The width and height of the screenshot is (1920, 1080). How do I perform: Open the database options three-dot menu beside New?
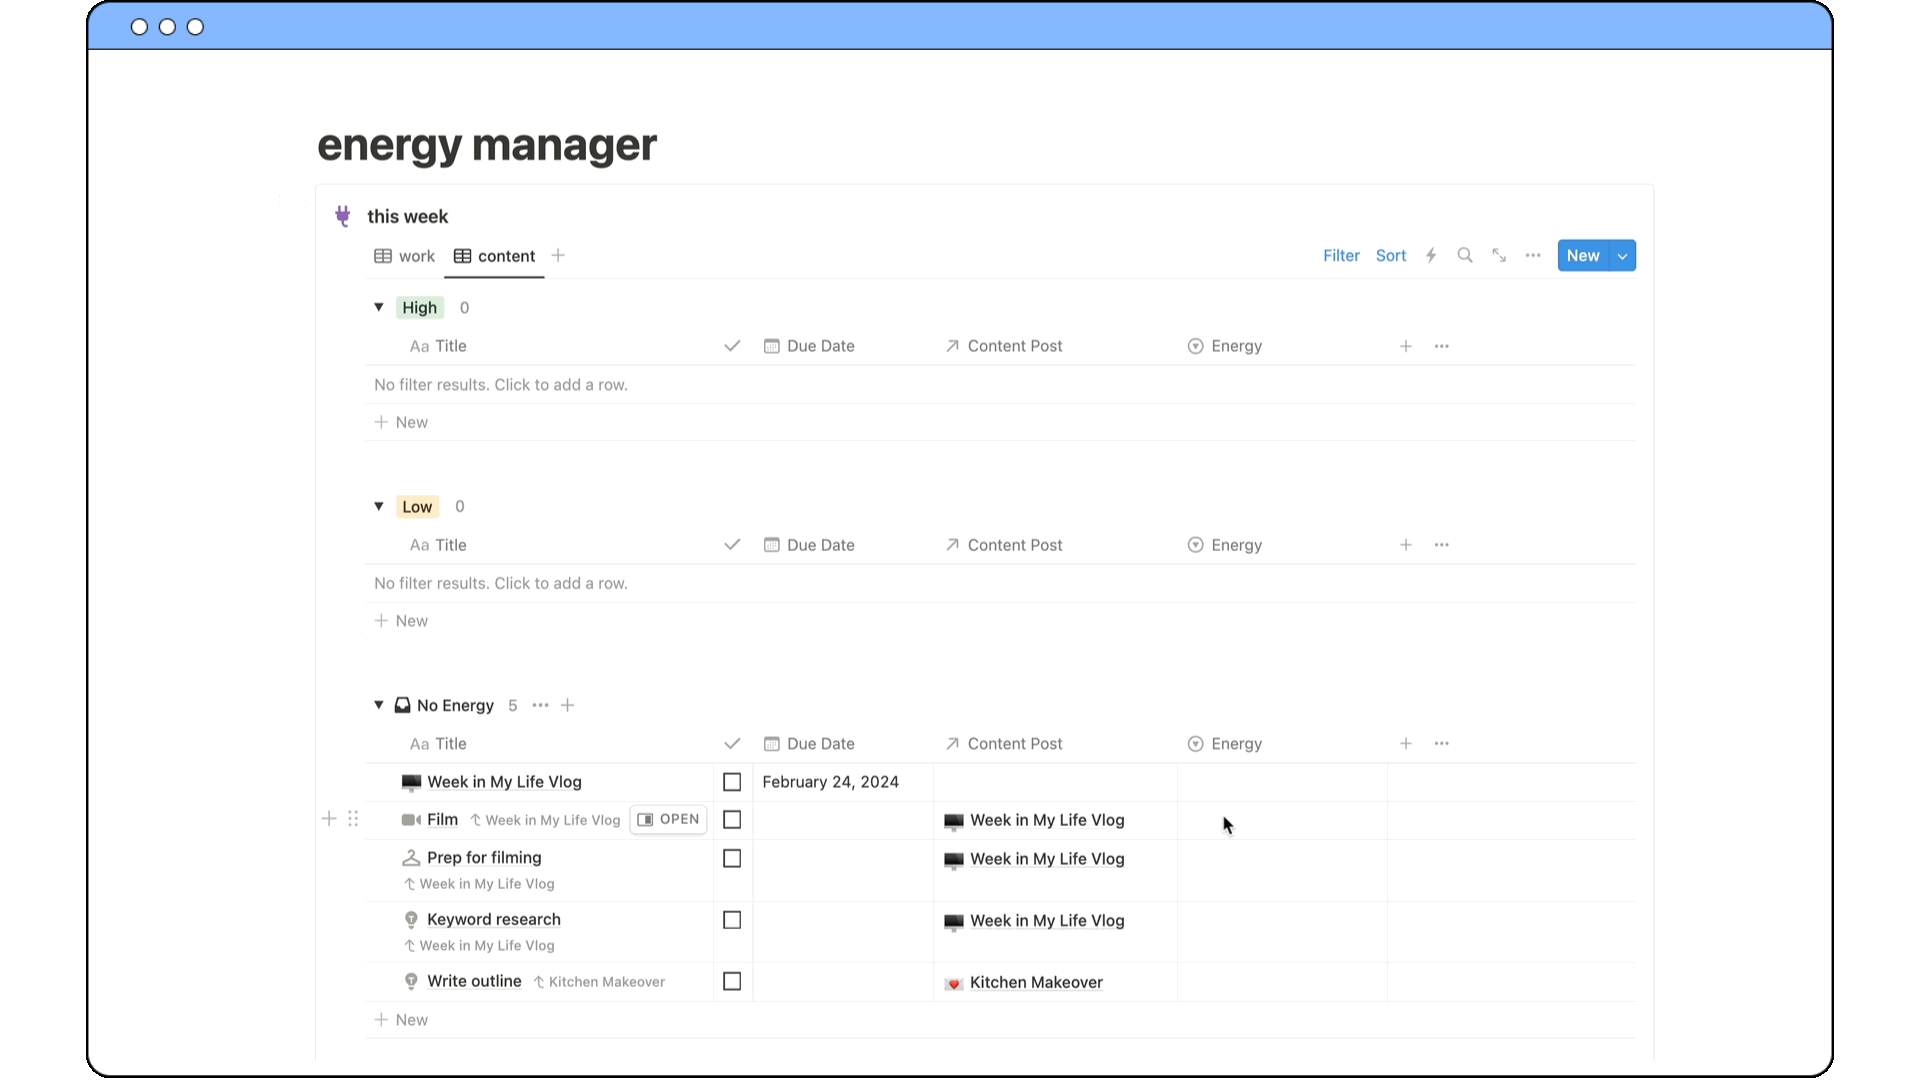(x=1533, y=256)
